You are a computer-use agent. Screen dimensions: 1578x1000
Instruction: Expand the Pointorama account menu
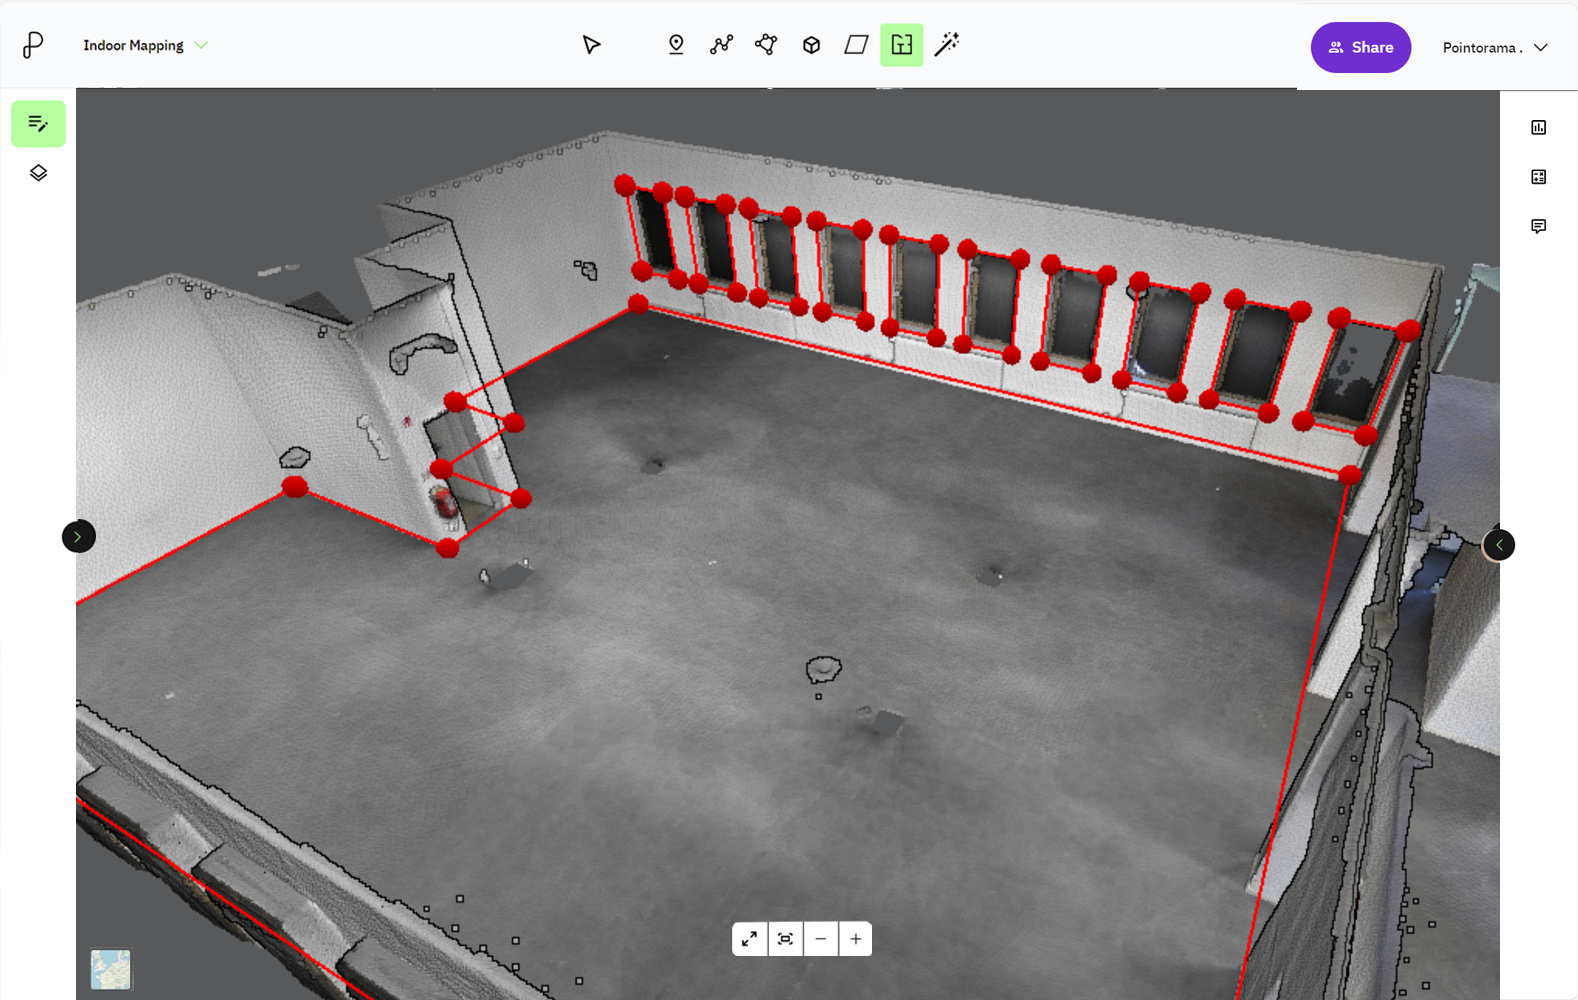pos(1495,48)
